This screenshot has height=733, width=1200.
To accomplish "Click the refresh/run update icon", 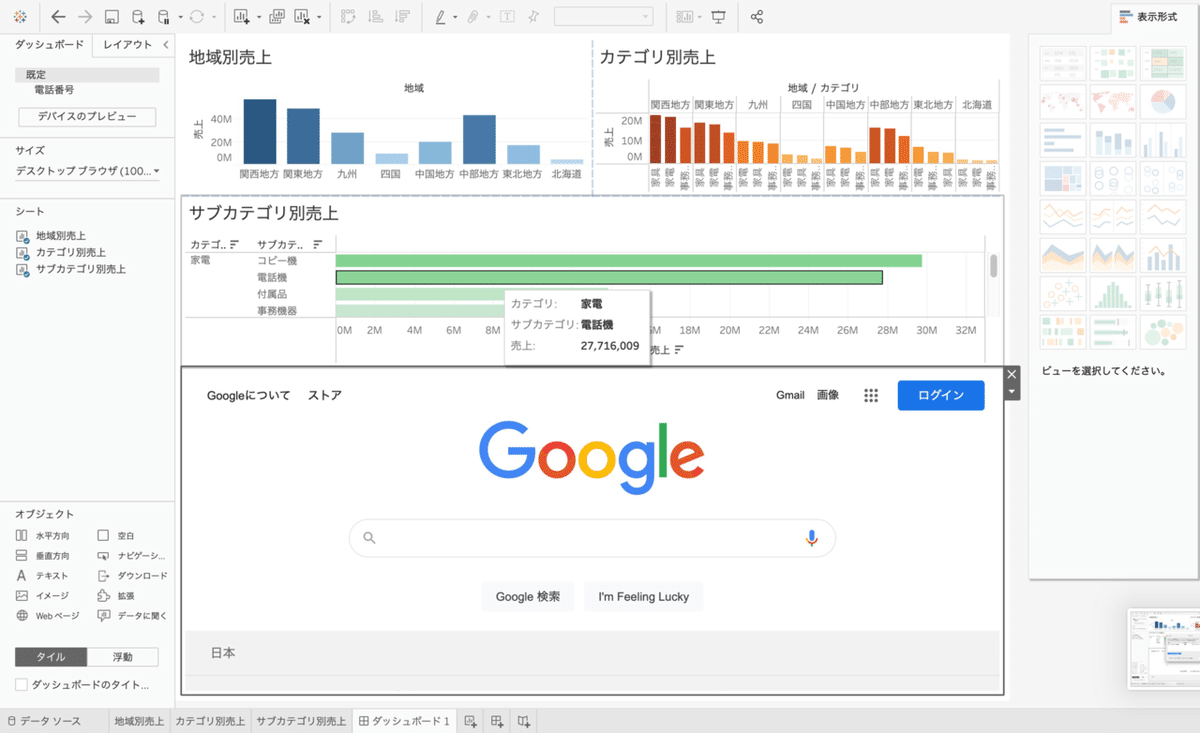I will tap(197, 17).
